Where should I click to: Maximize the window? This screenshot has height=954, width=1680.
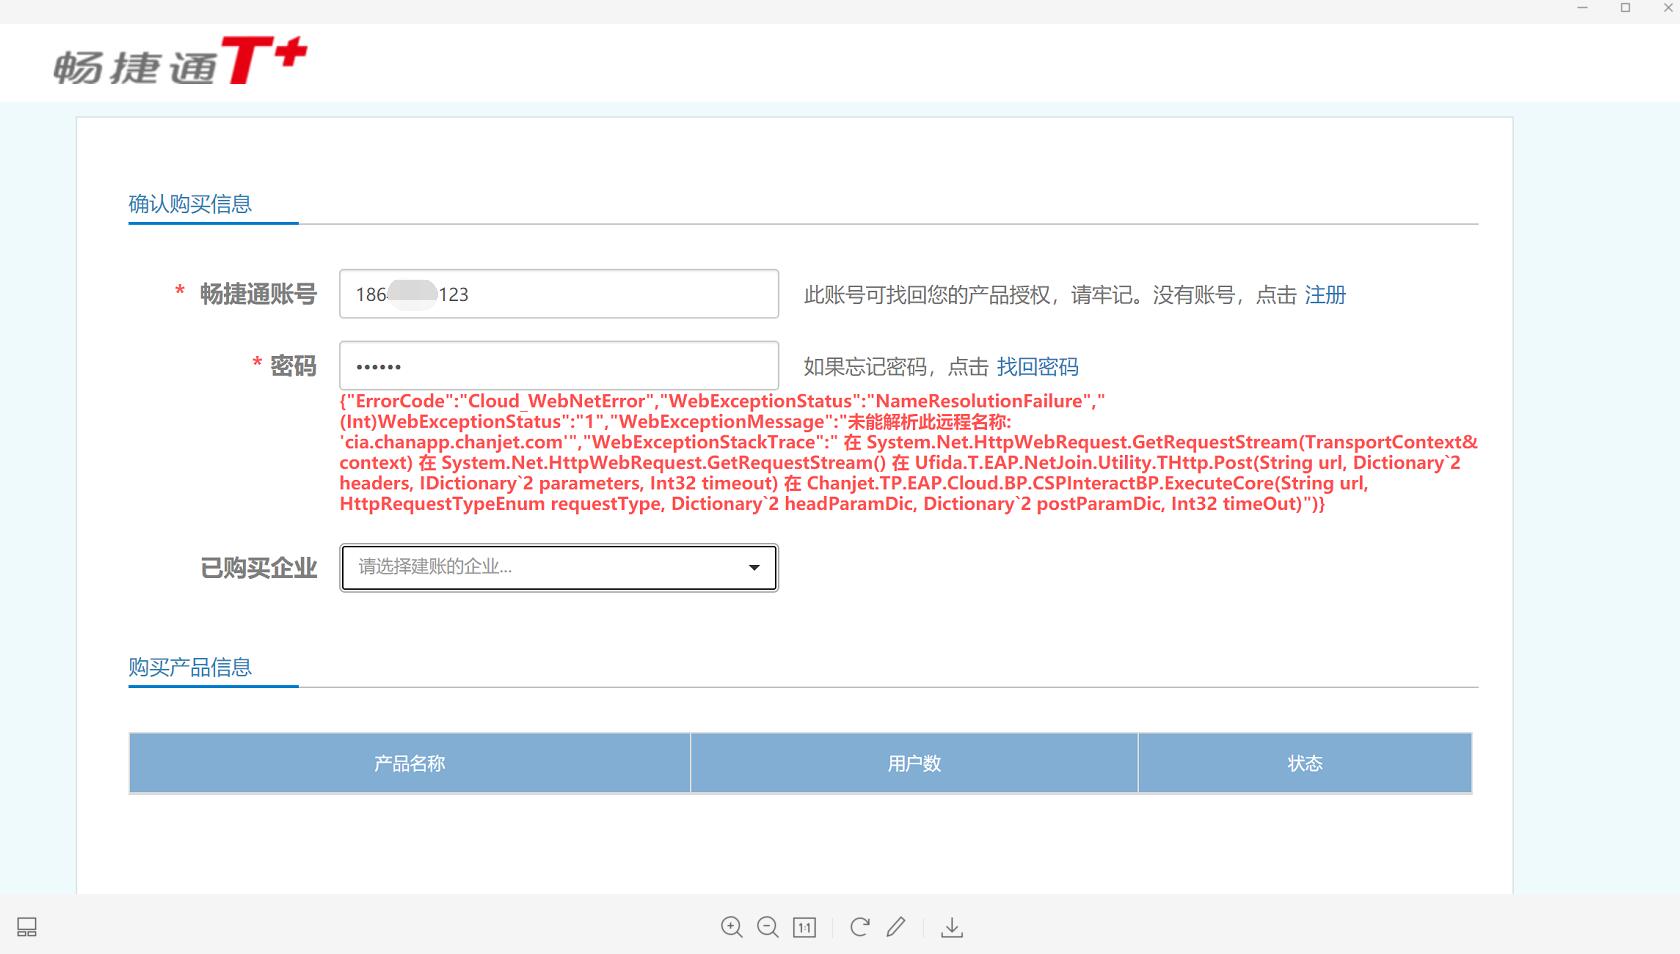[1625, 8]
